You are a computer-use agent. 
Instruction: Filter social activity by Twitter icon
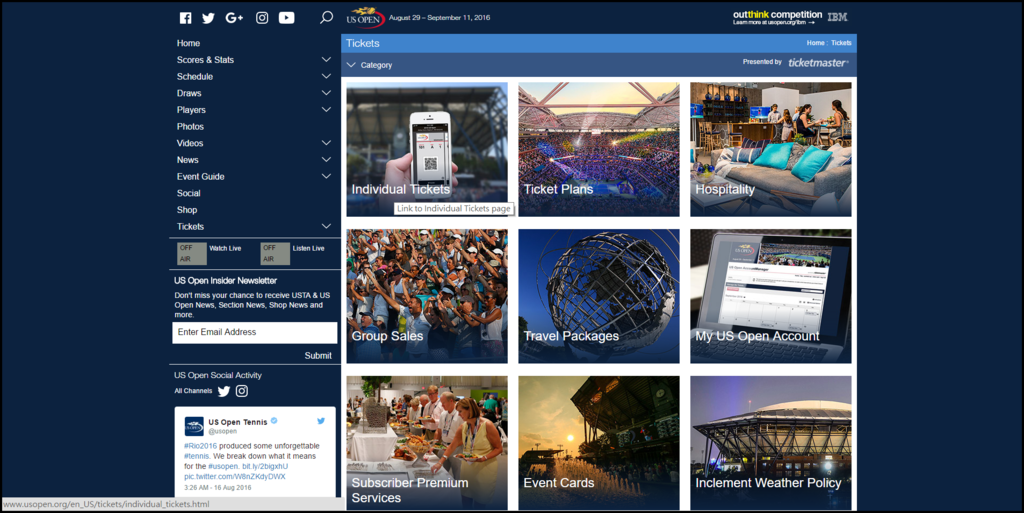tap(224, 391)
